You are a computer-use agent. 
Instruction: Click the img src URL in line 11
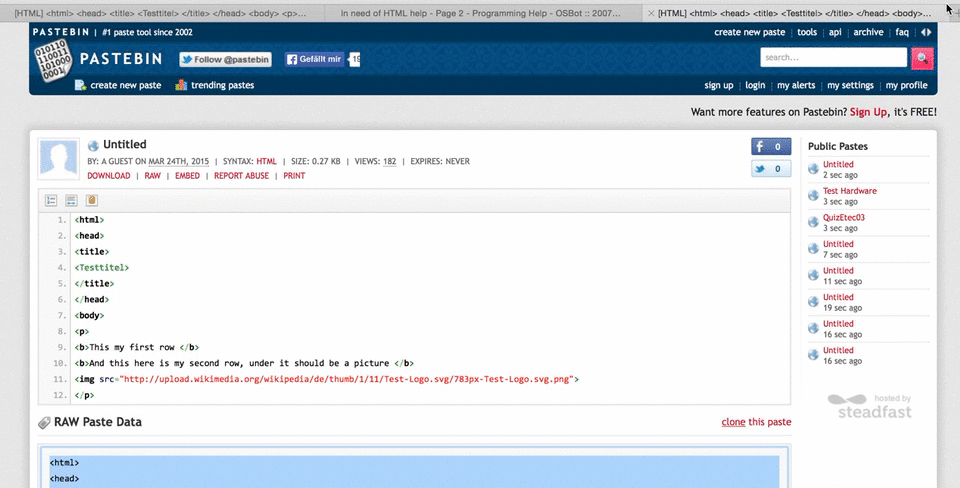click(347, 379)
